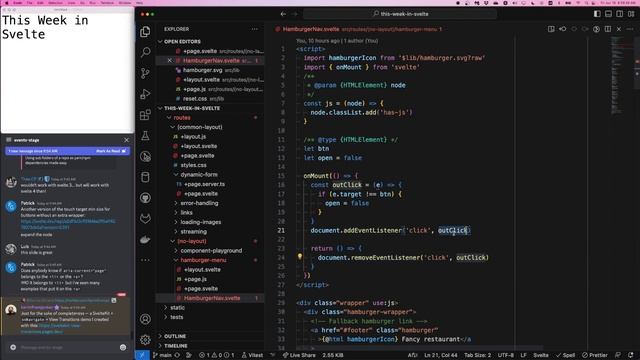The width and height of the screenshot is (640, 360).
Task: Click Ln 21, Col 44 in status bar
Action: [x=441, y=355]
